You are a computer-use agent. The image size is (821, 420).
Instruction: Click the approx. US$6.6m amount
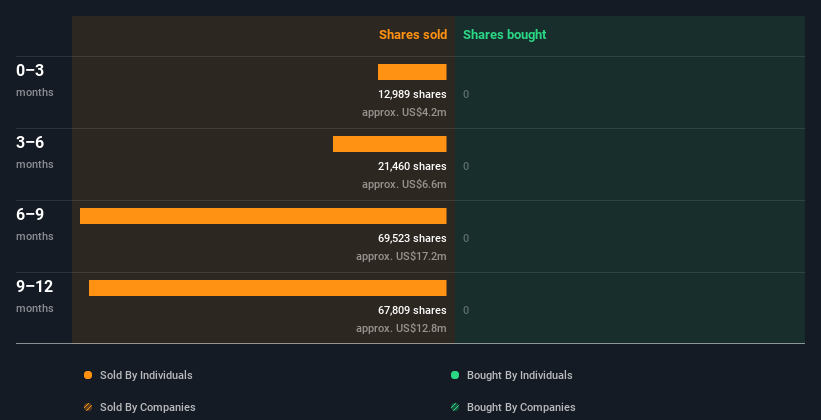(404, 184)
